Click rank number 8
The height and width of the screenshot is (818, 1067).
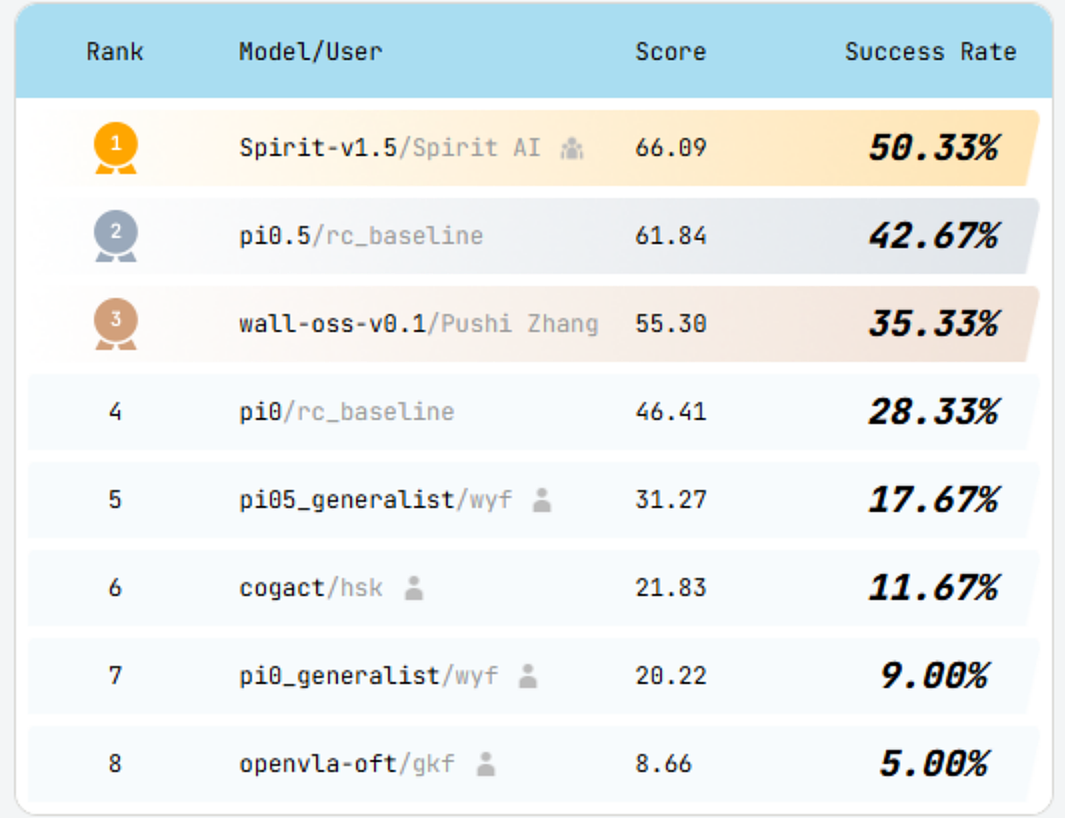[x=115, y=764]
